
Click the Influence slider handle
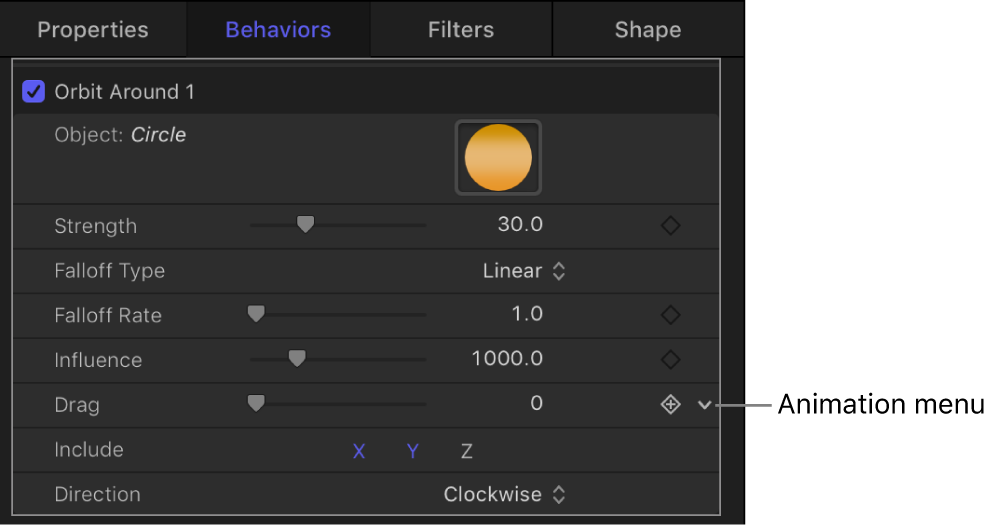coord(296,359)
